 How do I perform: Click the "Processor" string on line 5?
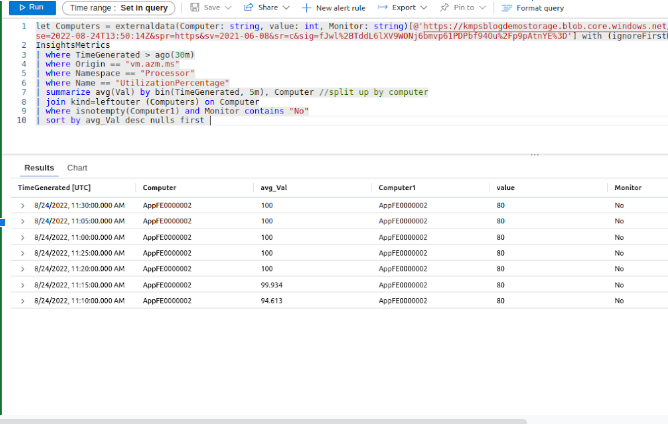167,73
